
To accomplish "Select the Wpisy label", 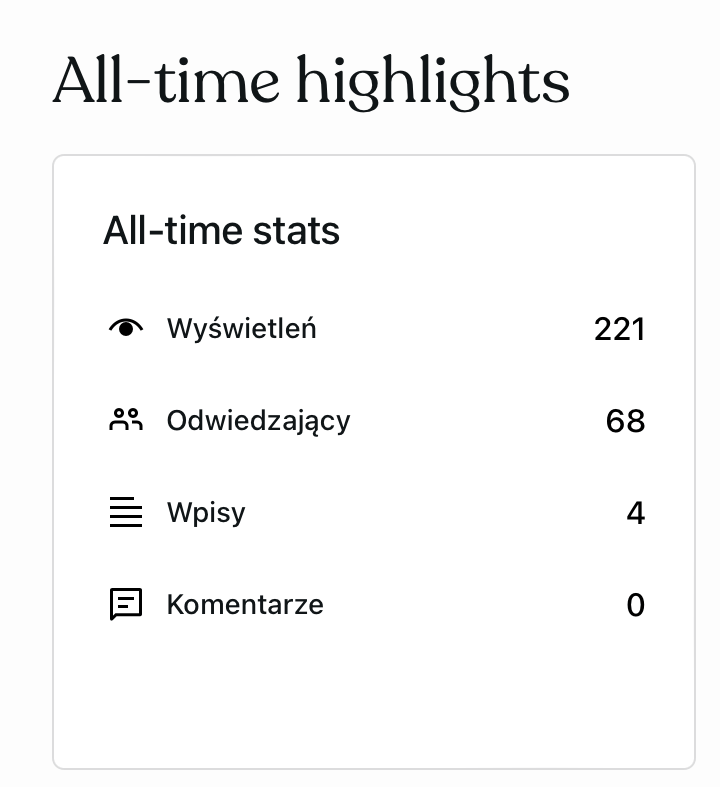I will click(206, 513).
